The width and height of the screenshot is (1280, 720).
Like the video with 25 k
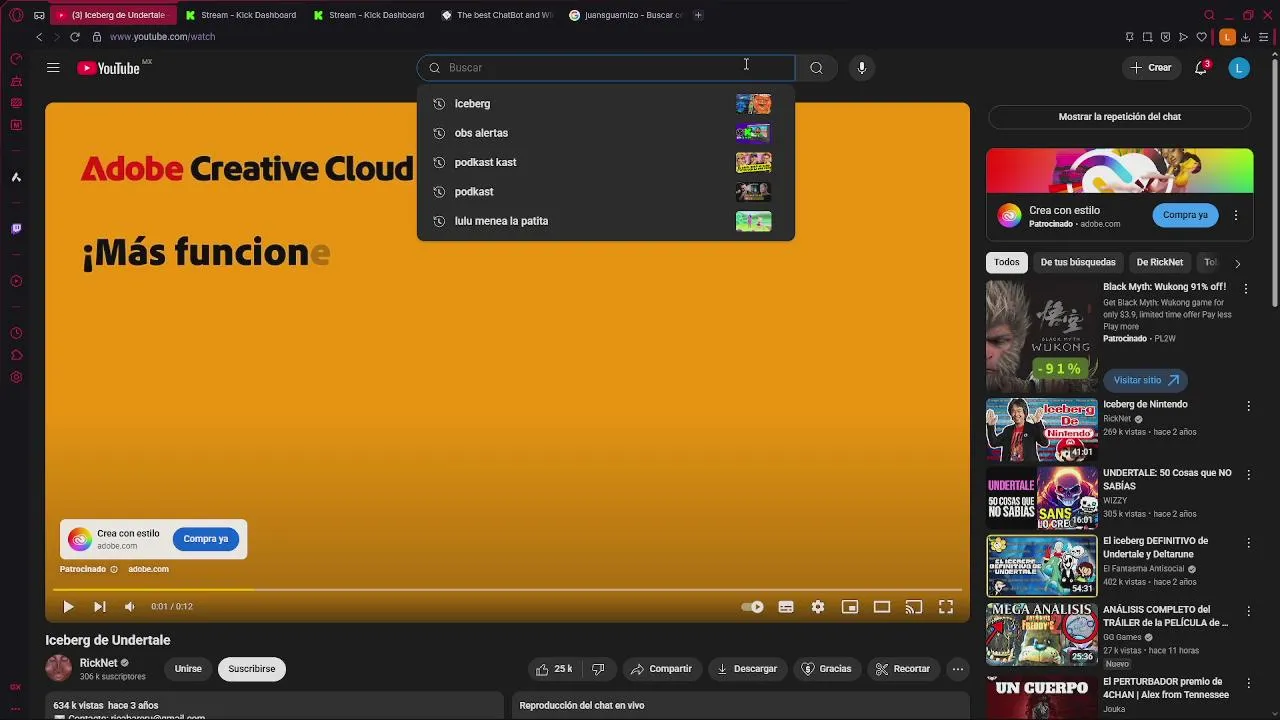pos(554,669)
